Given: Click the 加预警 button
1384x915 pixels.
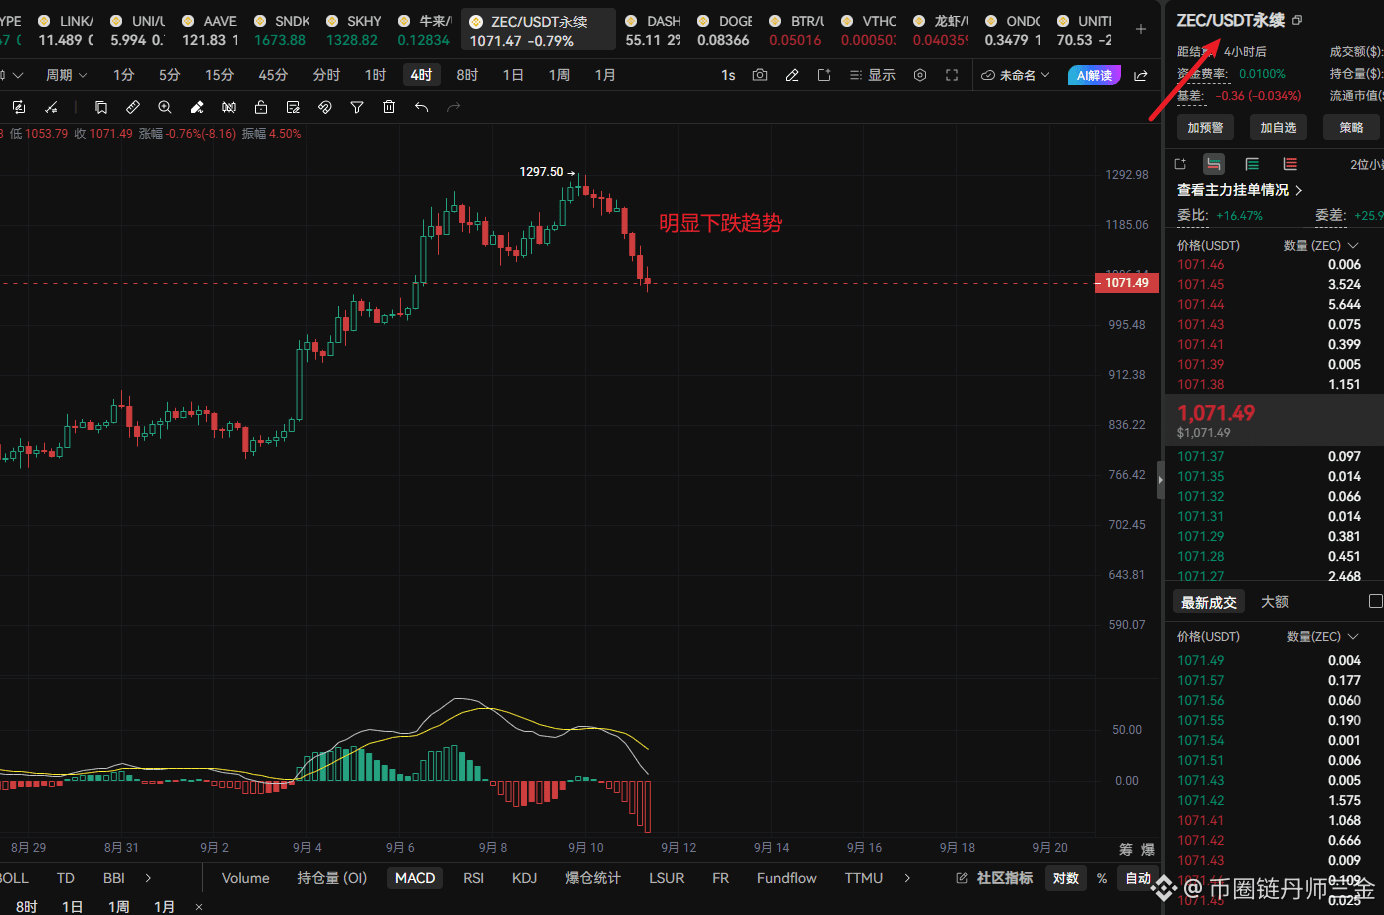Looking at the screenshot, I should pyautogui.click(x=1205, y=127).
